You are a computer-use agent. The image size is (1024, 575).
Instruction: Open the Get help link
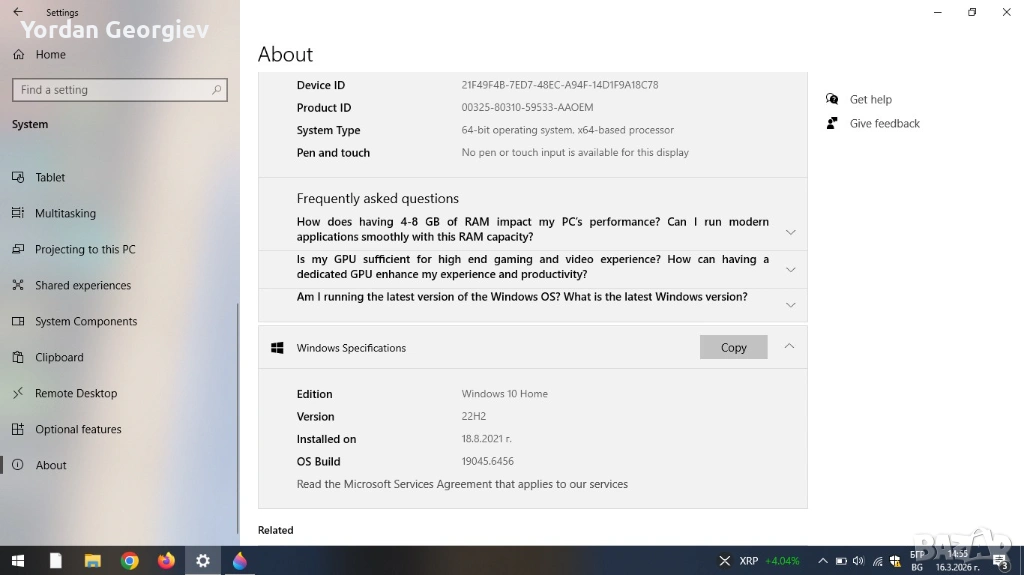point(870,100)
